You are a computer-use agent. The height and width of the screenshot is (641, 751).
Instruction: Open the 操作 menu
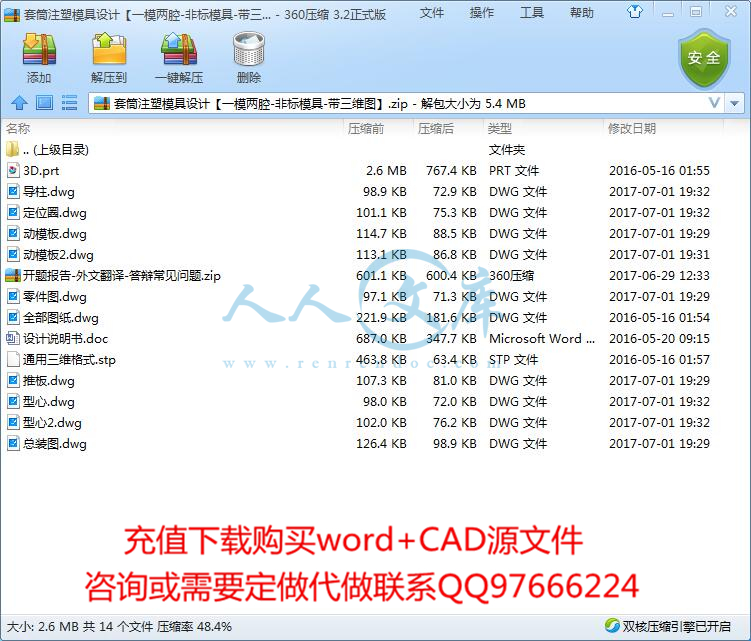coord(482,13)
